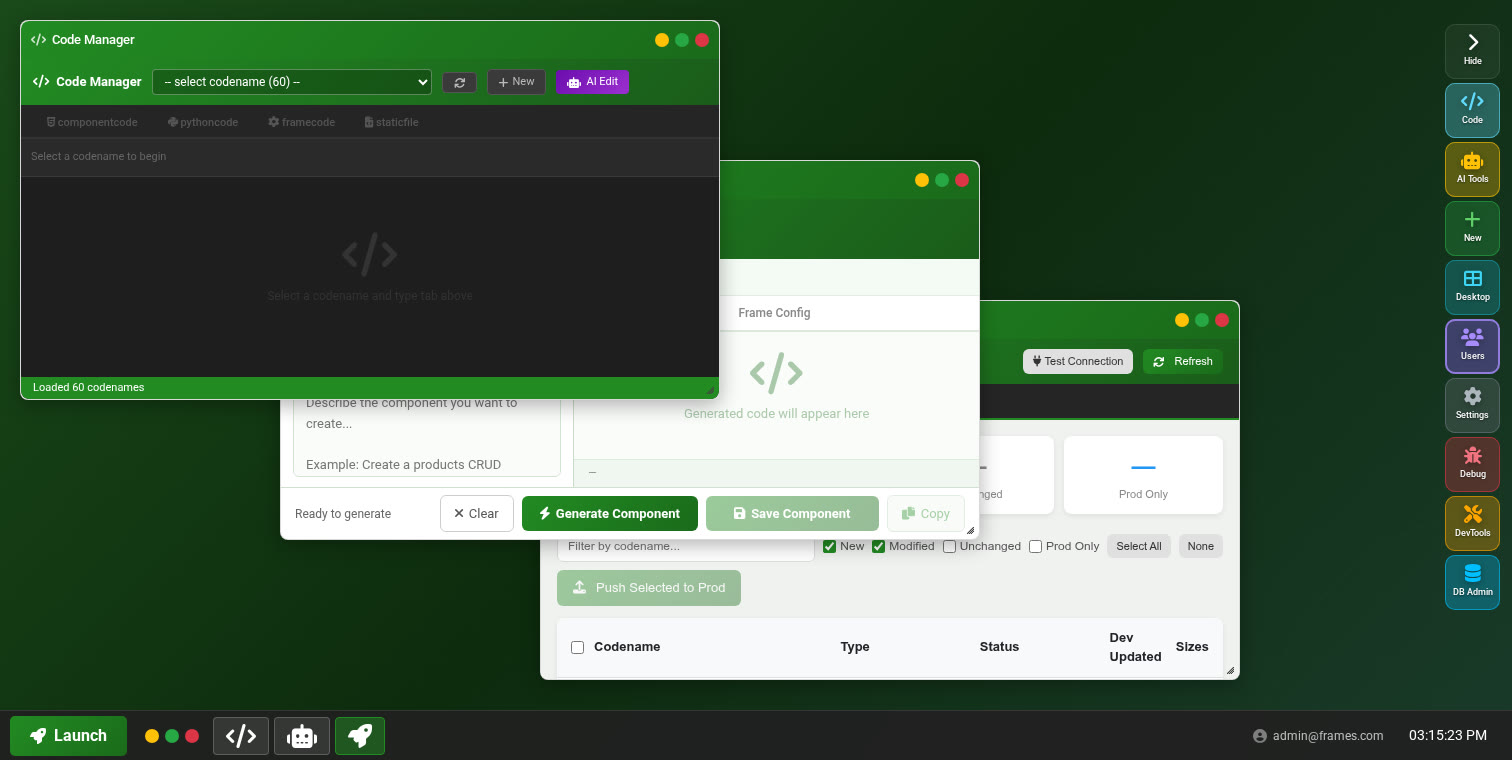The height and width of the screenshot is (760, 1512).
Task: Click the robot icon in the taskbar
Action: tap(301, 735)
